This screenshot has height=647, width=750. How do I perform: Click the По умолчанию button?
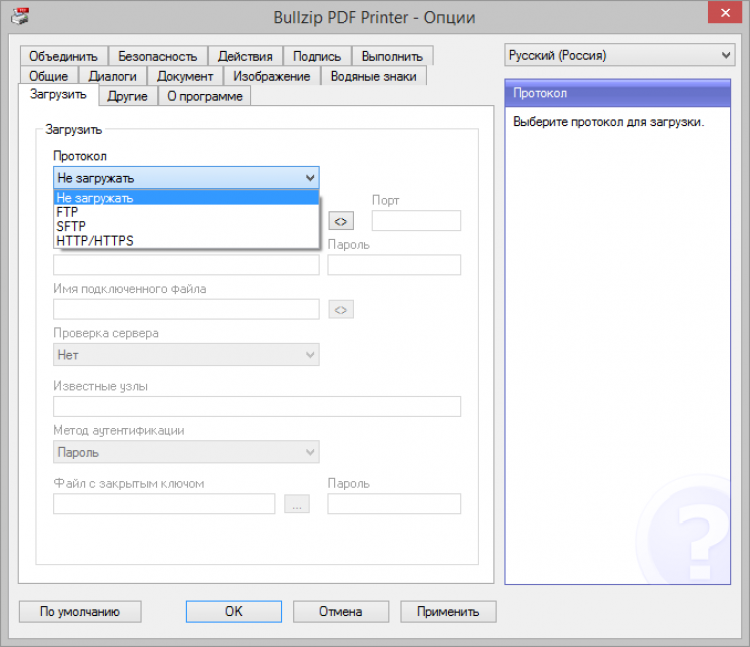point(80,612)
